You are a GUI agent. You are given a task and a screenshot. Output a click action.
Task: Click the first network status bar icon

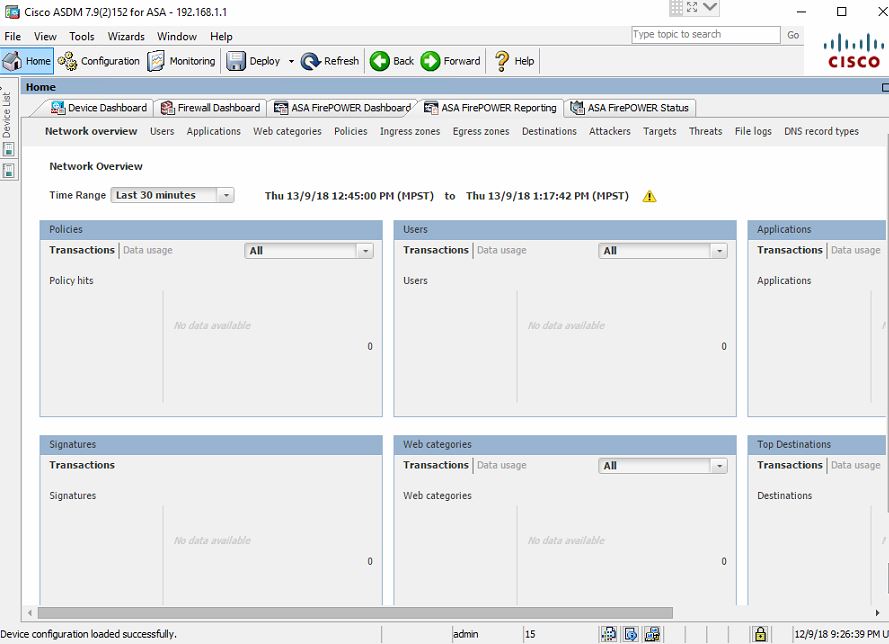(609, 634)
